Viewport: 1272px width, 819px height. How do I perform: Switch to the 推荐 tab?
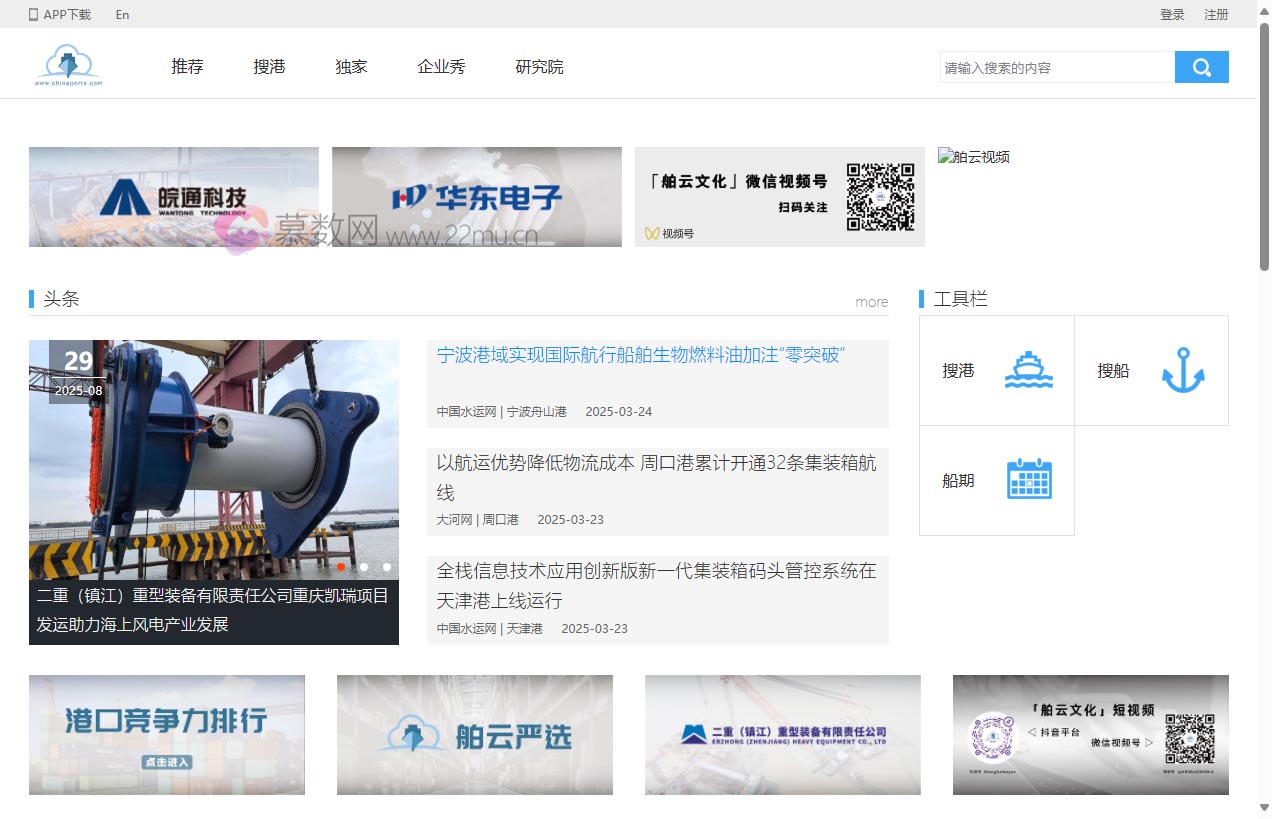pyautogui.click(x=186, y=66)
